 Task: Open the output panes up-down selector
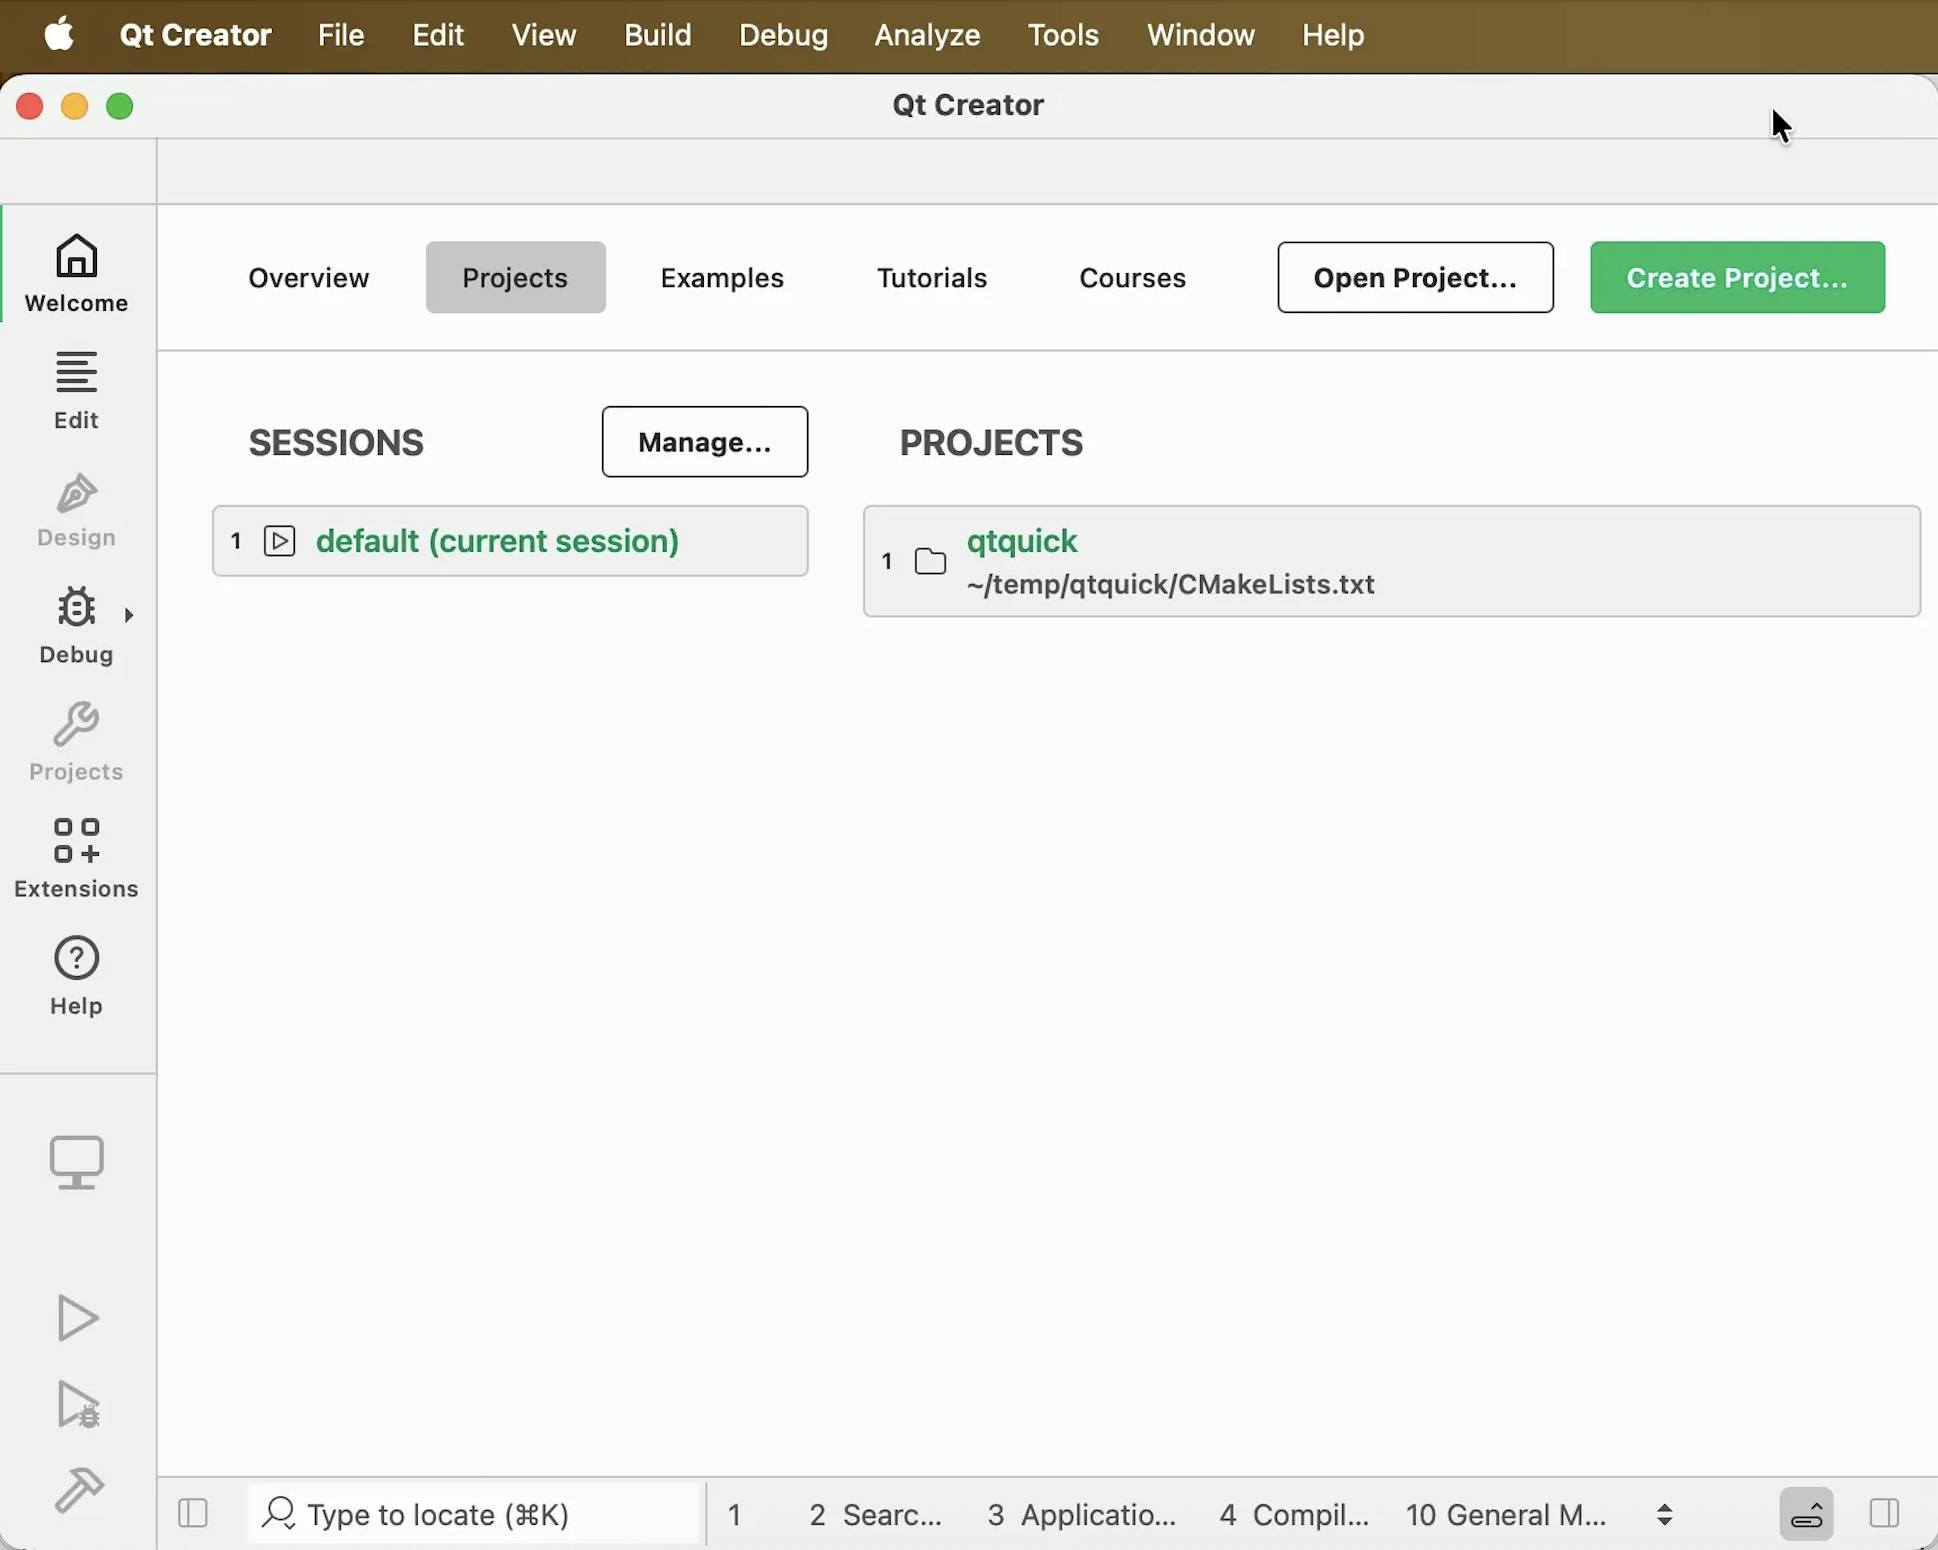pos(1665,1514)
